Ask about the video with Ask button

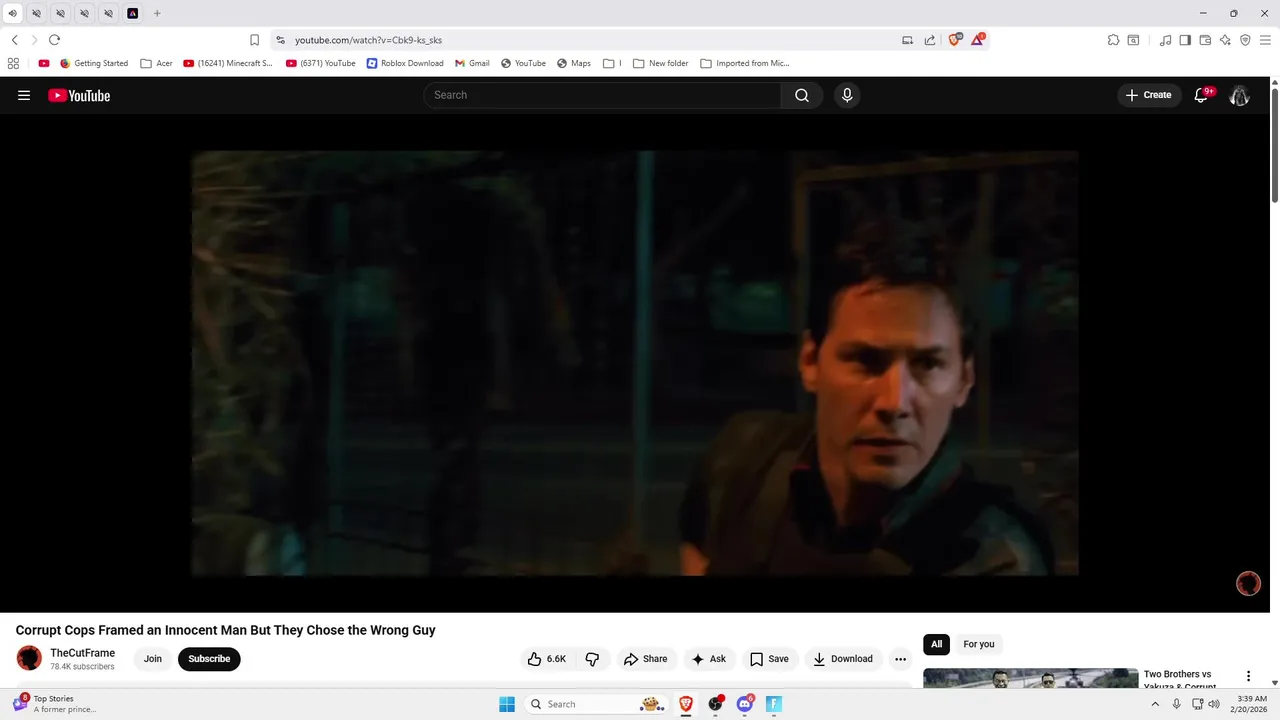click(709, 659)
